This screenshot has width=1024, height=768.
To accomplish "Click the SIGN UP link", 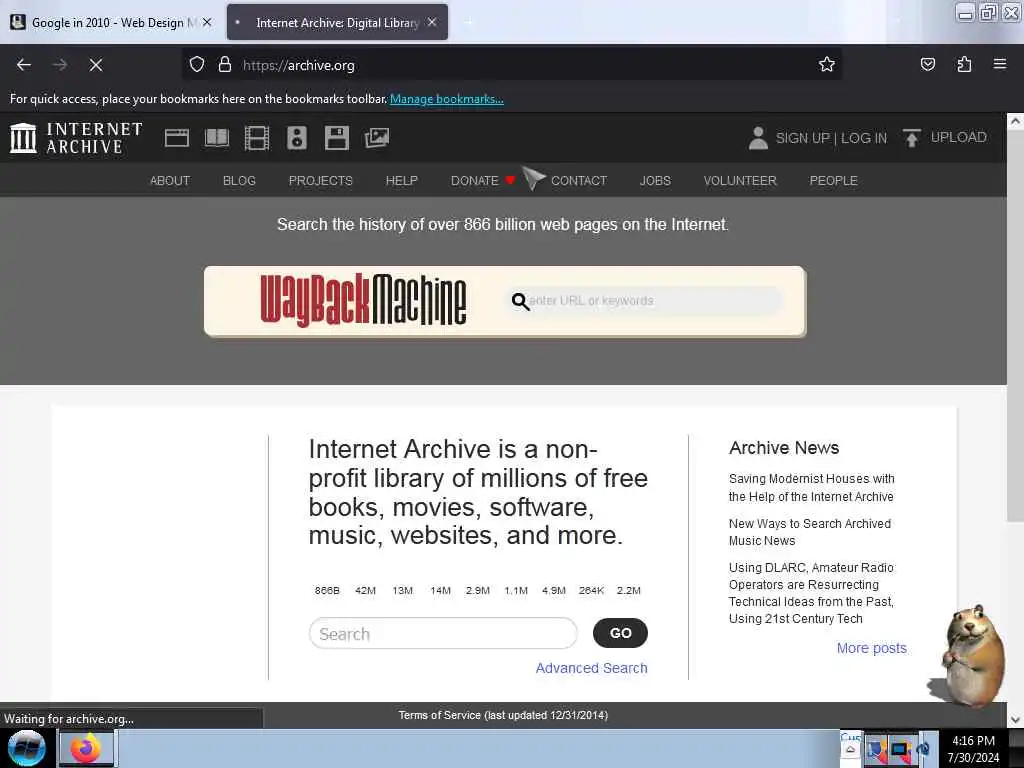I will pos(802,138).
